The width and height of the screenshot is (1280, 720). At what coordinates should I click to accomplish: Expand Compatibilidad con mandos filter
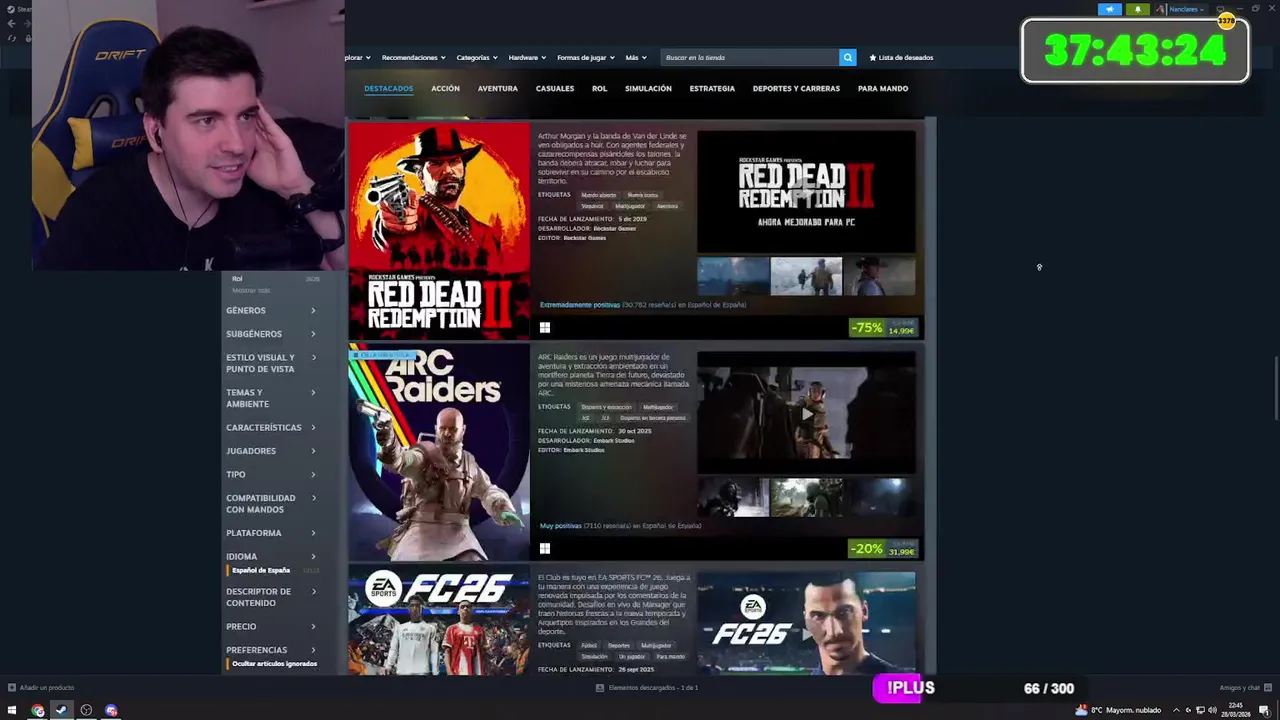(271, 504)
